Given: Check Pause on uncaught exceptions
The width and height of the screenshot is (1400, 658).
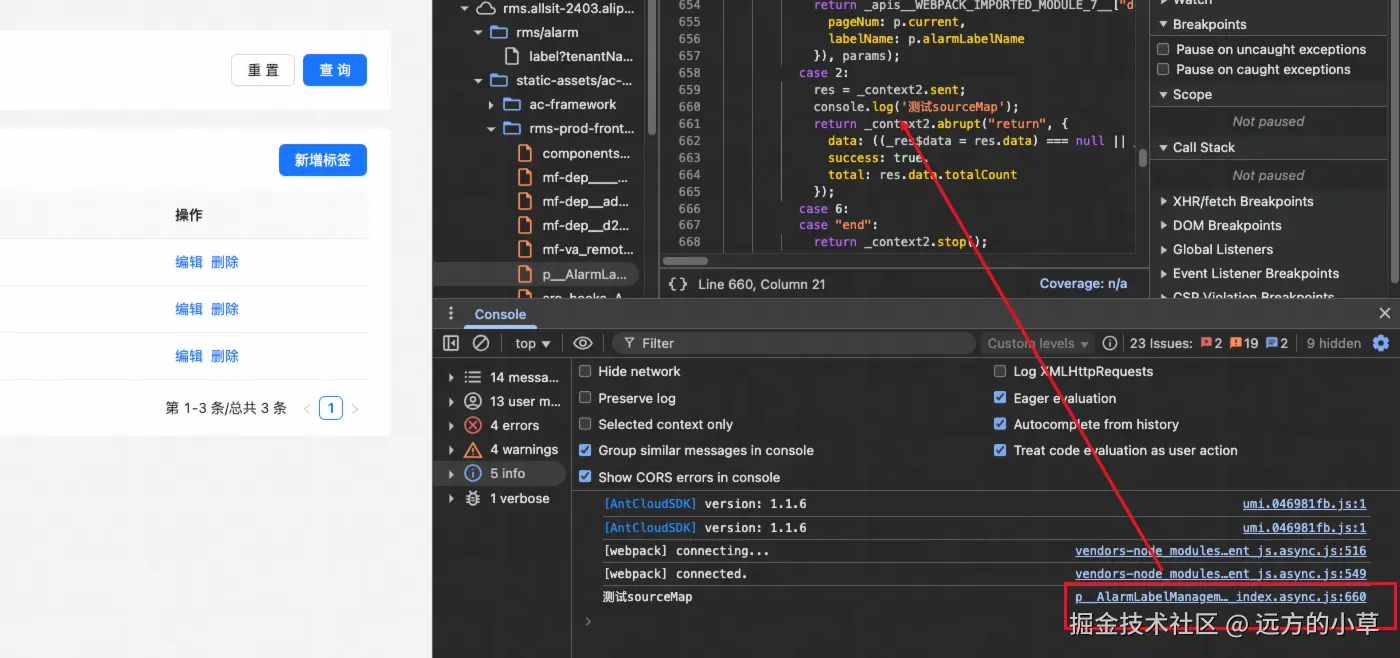Looking at the screenshot, I should 1163,49.
